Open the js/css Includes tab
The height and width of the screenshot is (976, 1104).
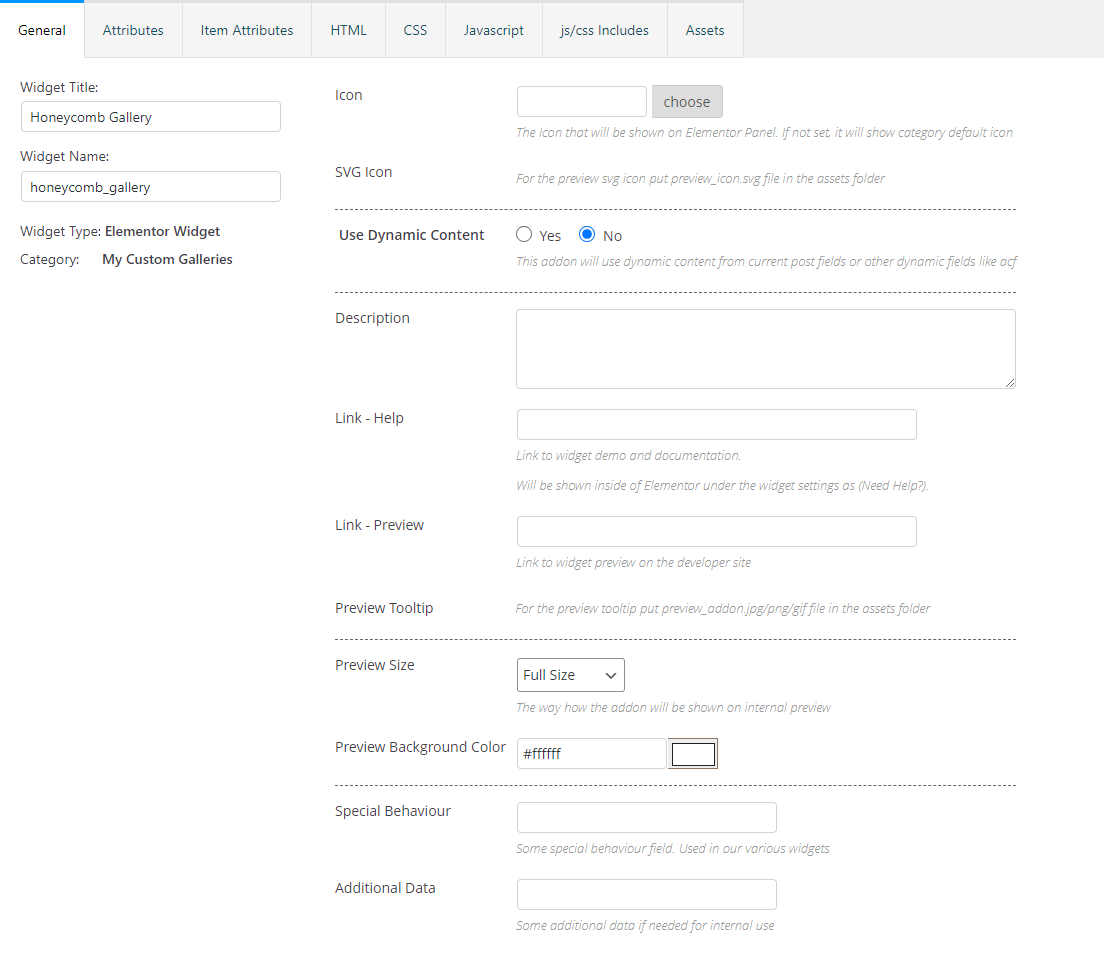[x=605, y=30]
